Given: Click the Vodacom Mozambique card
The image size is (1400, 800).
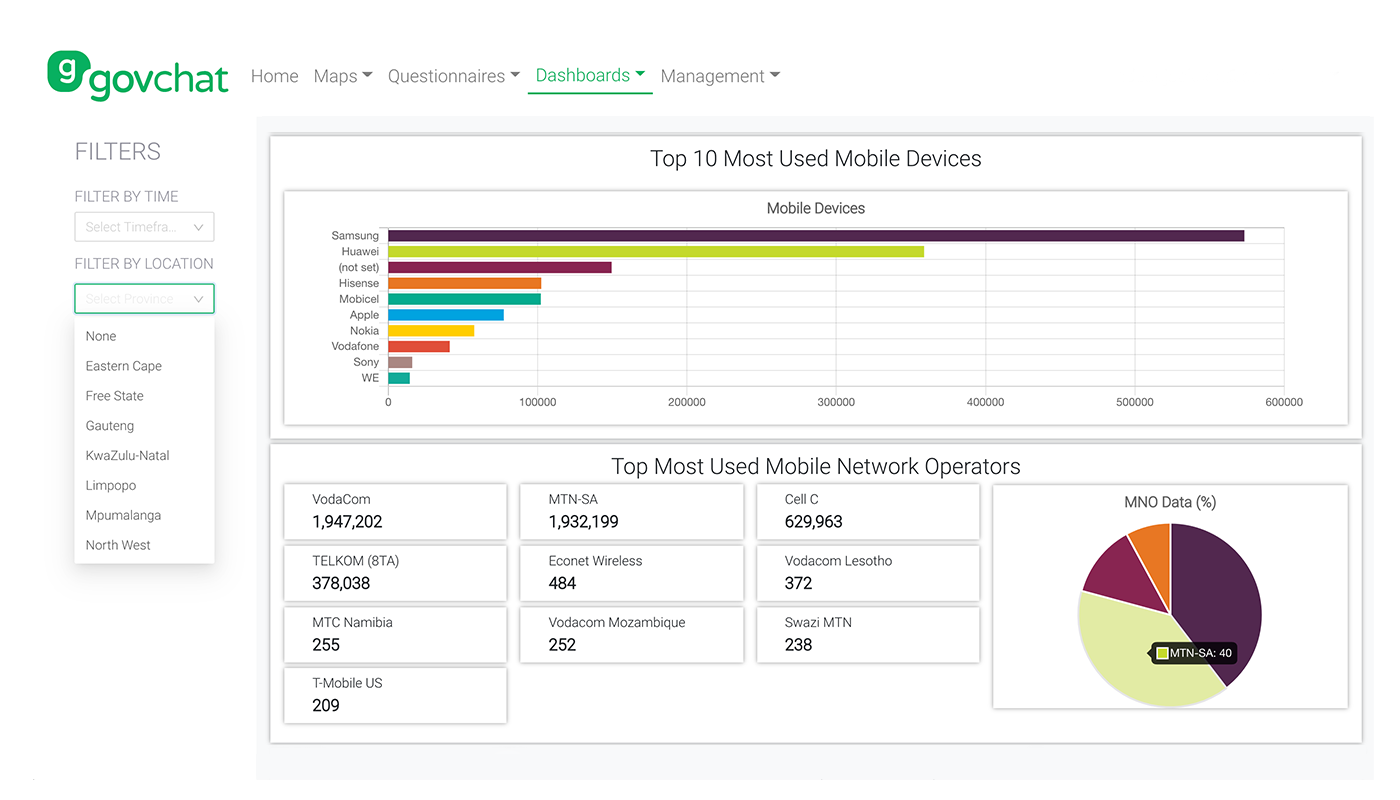Looking at the screenshot, I should (631, 634).
